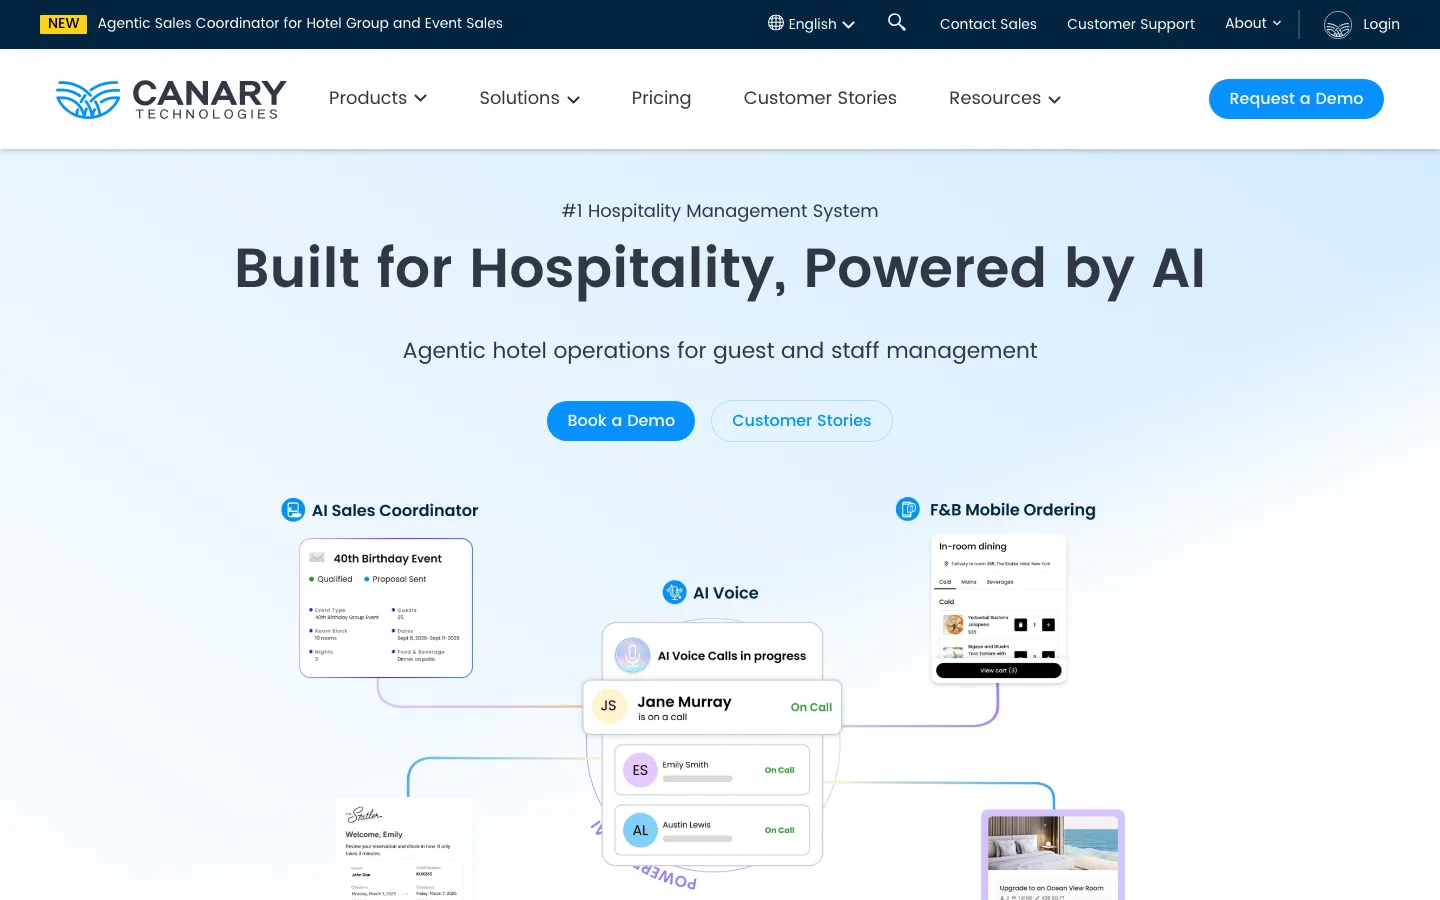Click the F&B Mobile Ordering icon
Image resolution: width=1440 pixels, height=900 pixels.
[x=908, y=509]
